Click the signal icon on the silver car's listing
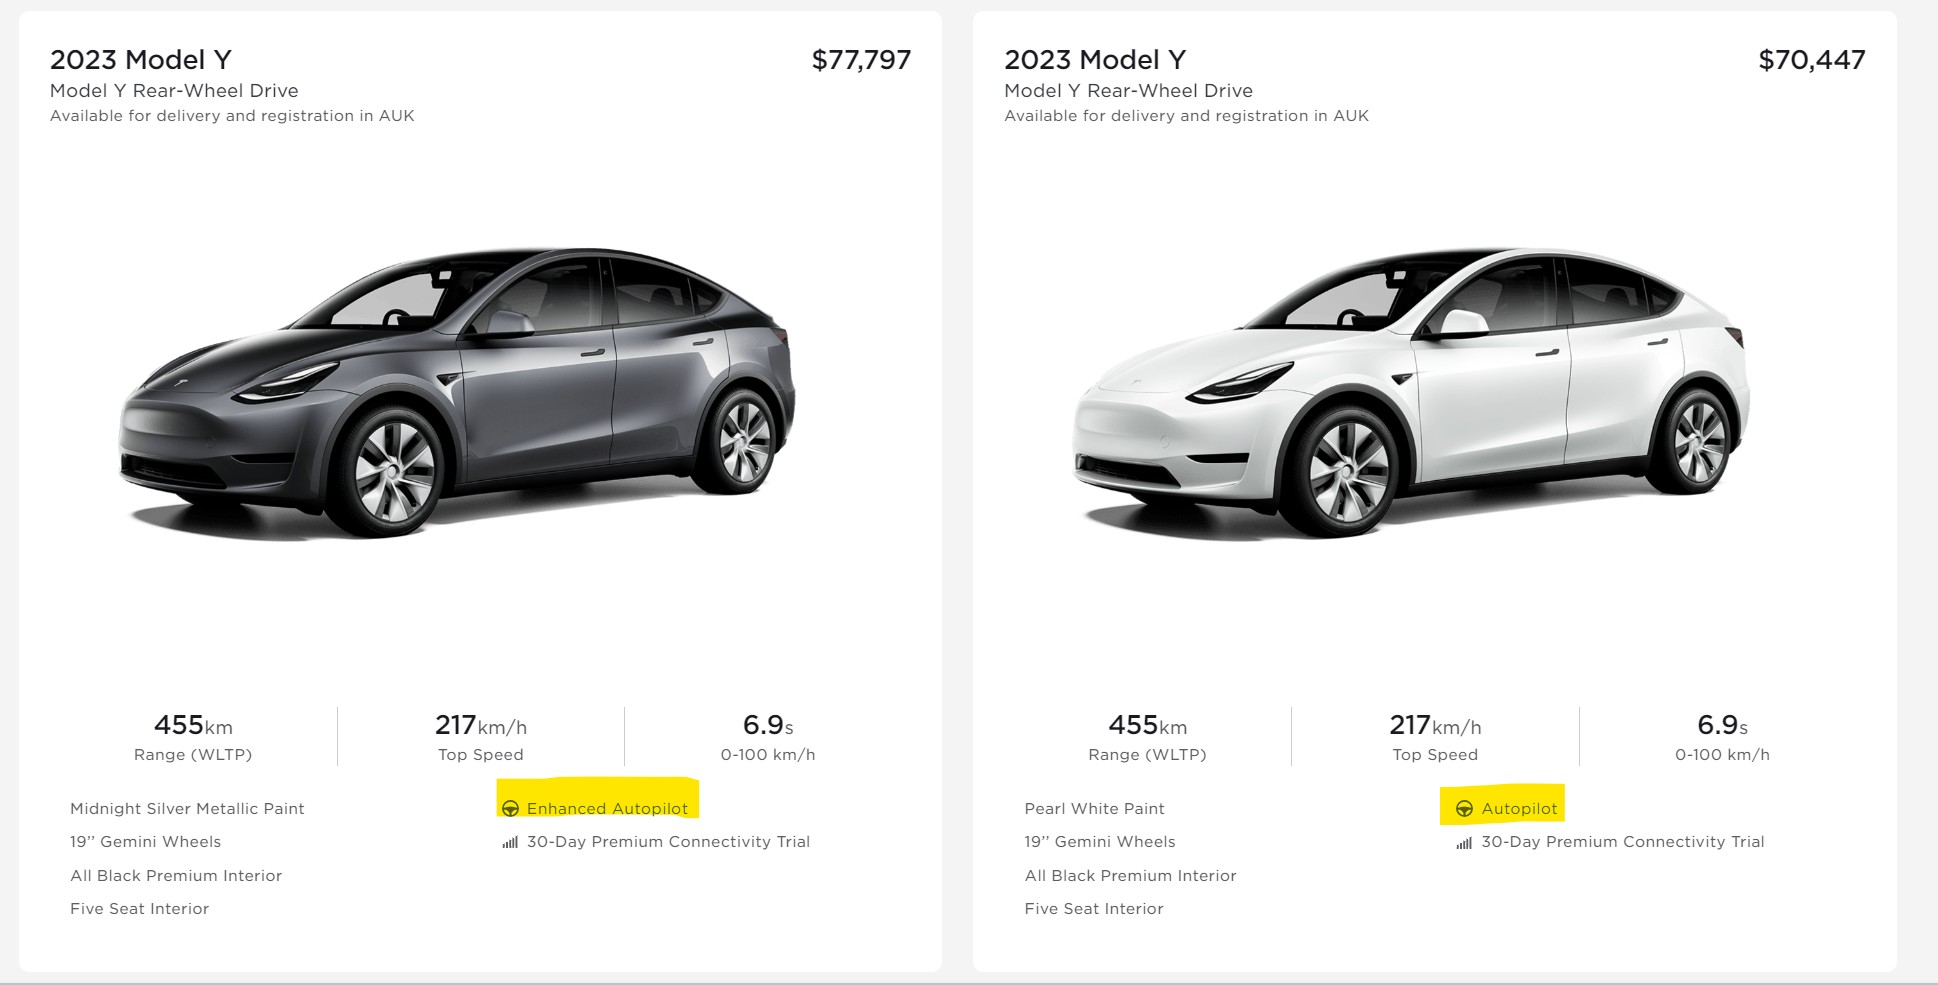 pos(510,843)
